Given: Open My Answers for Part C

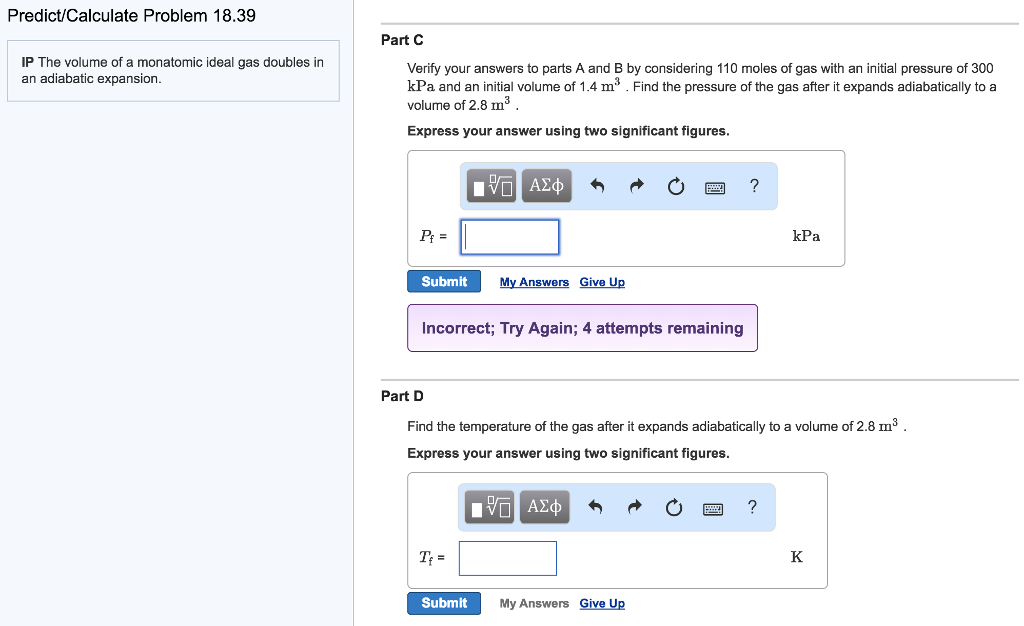Looking at the screenshot, I should (x=534, y=282).
